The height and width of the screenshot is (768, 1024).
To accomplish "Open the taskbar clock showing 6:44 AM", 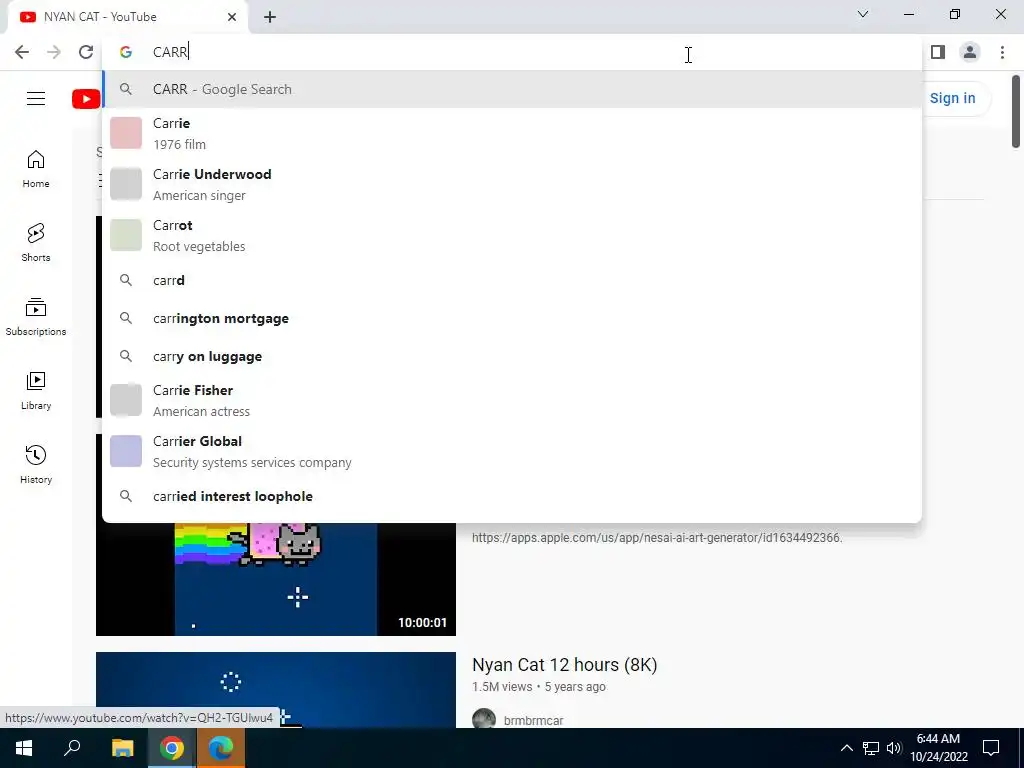I will click(938, 748).
